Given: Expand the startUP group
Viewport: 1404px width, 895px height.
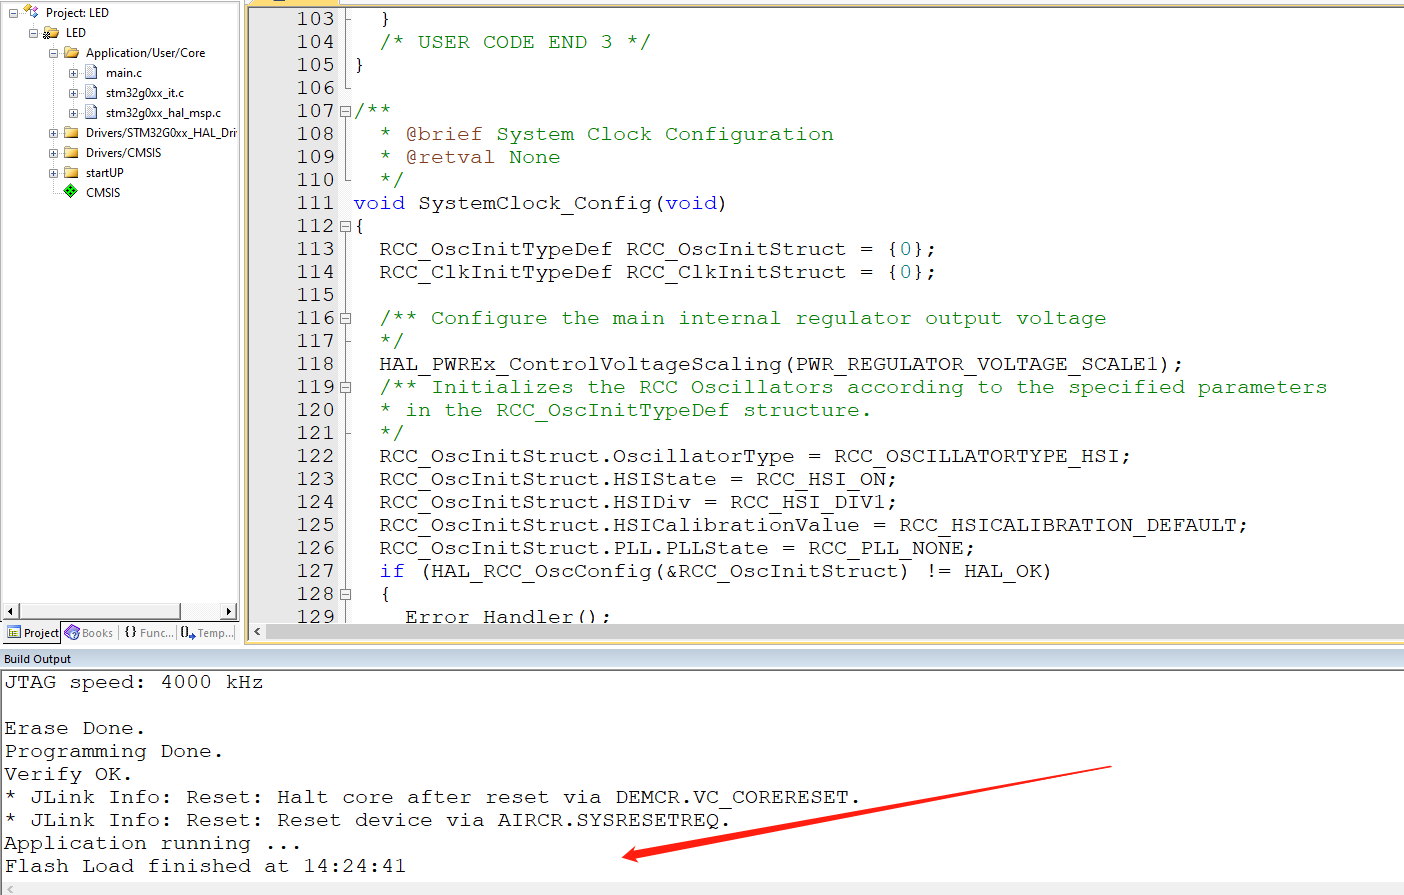Looking at the screenshot, I should pos(53,173).
